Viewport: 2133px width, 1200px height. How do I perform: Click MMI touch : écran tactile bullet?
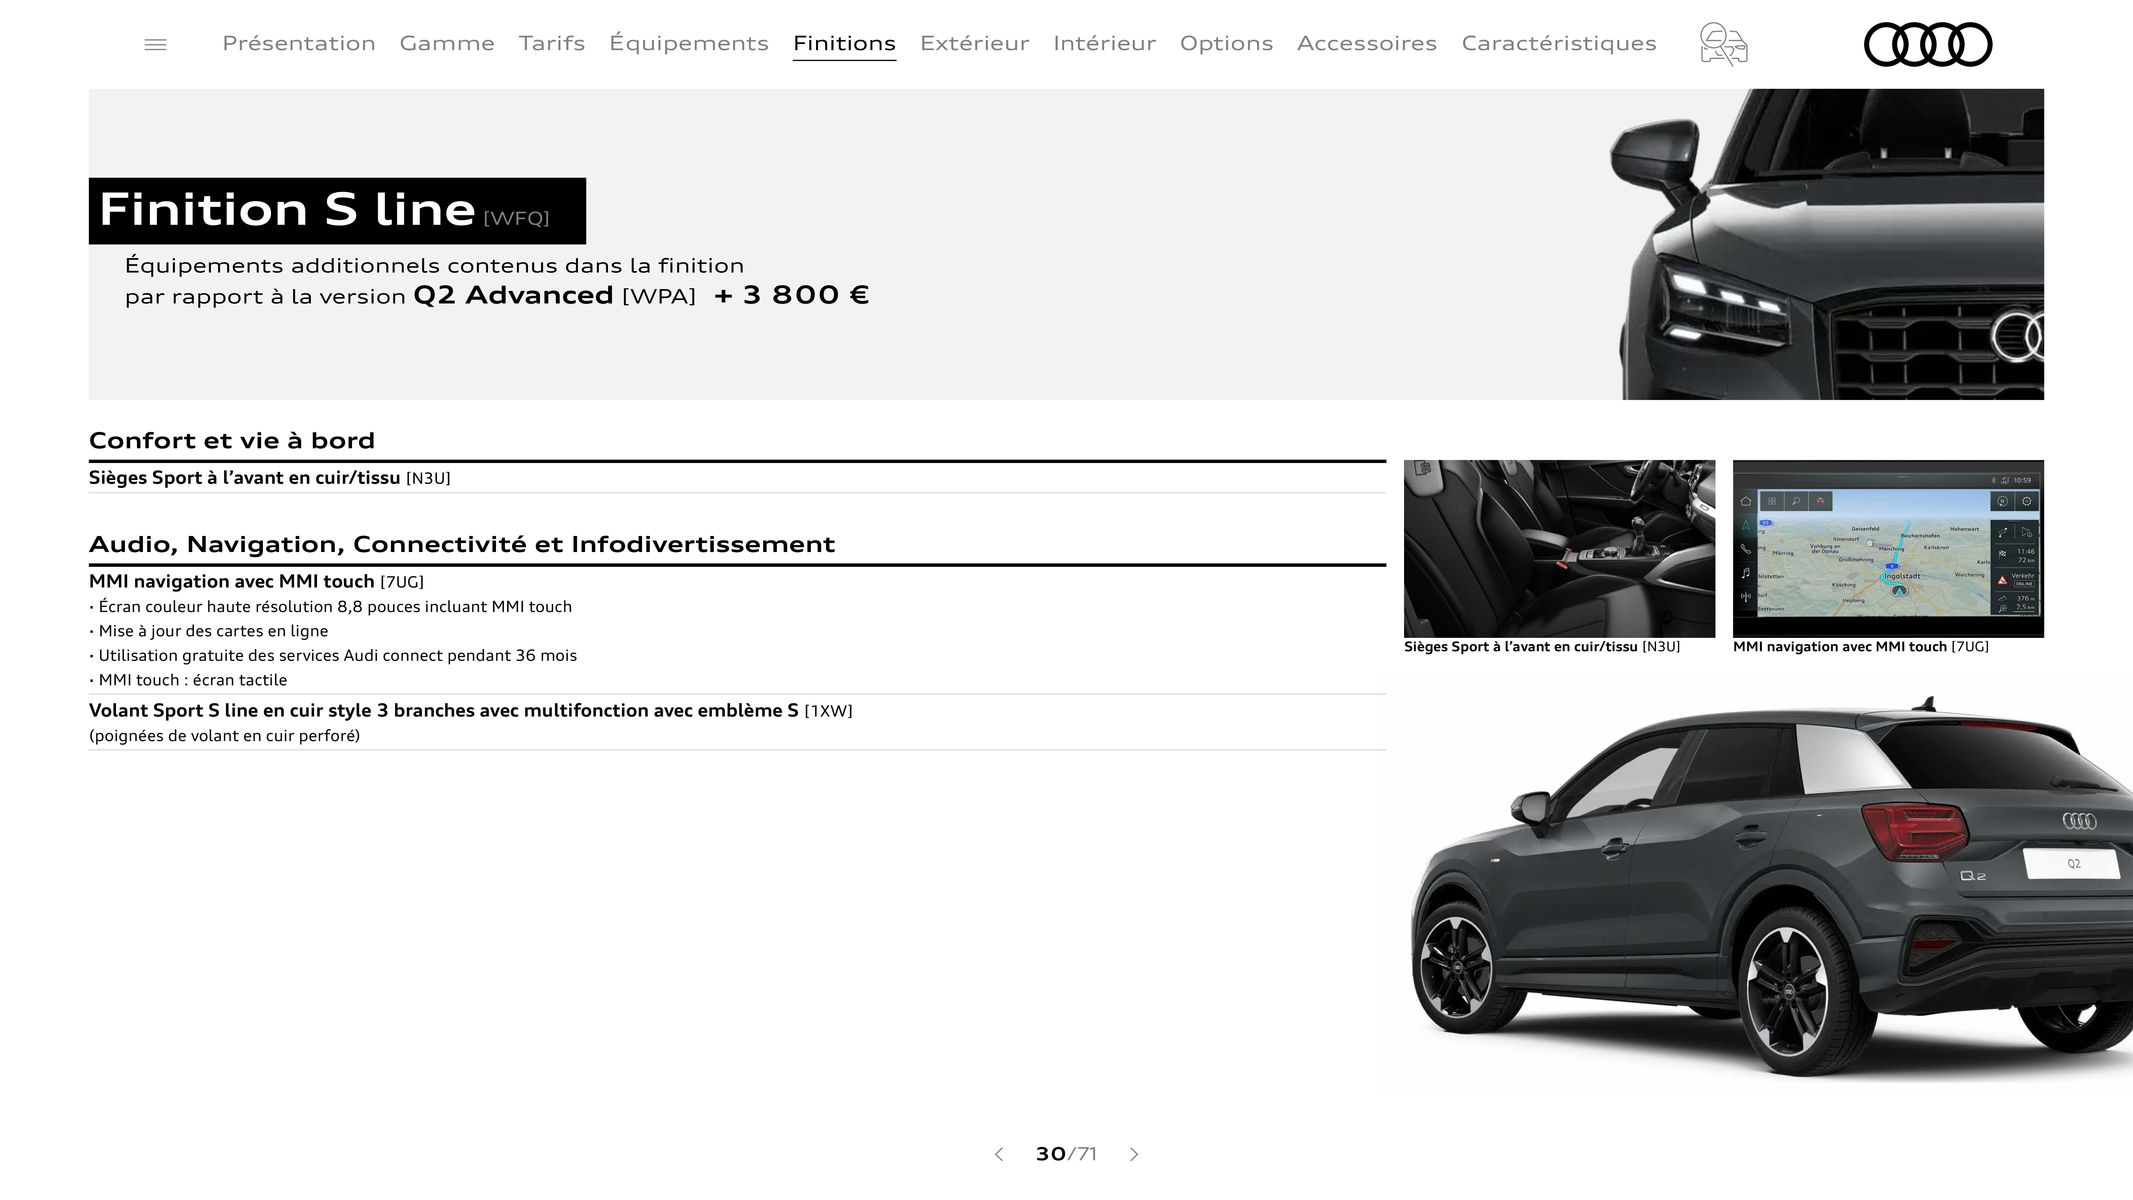coord(188,680)
